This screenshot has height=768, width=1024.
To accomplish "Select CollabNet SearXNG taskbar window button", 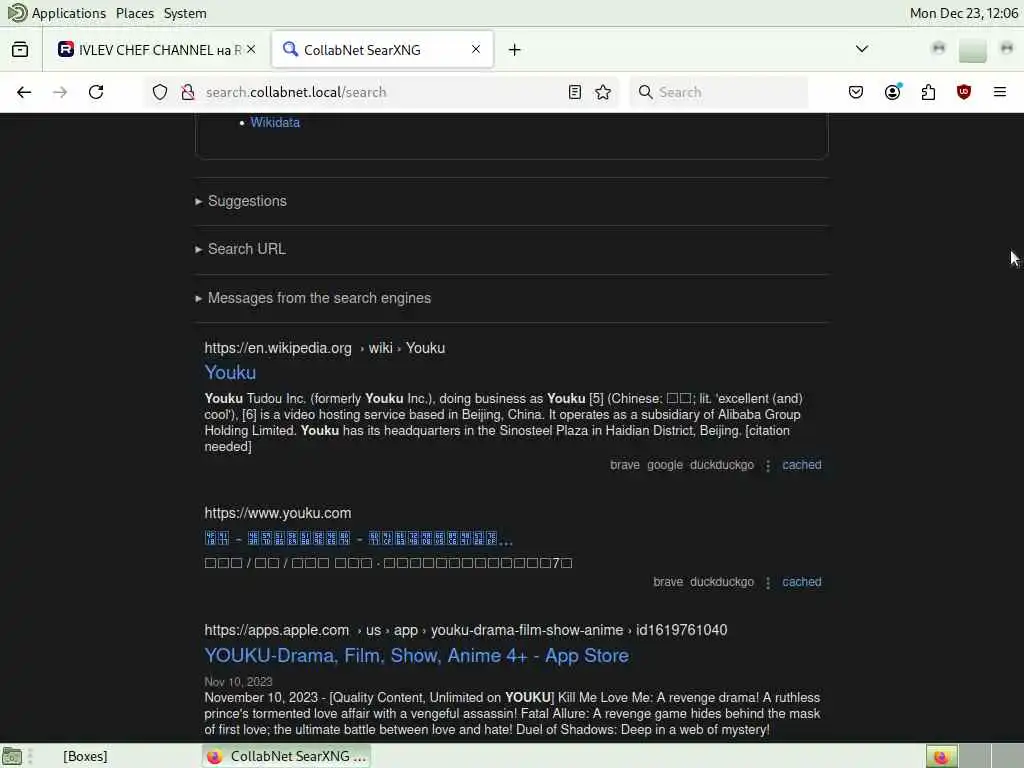I will [x=286, y=756].
